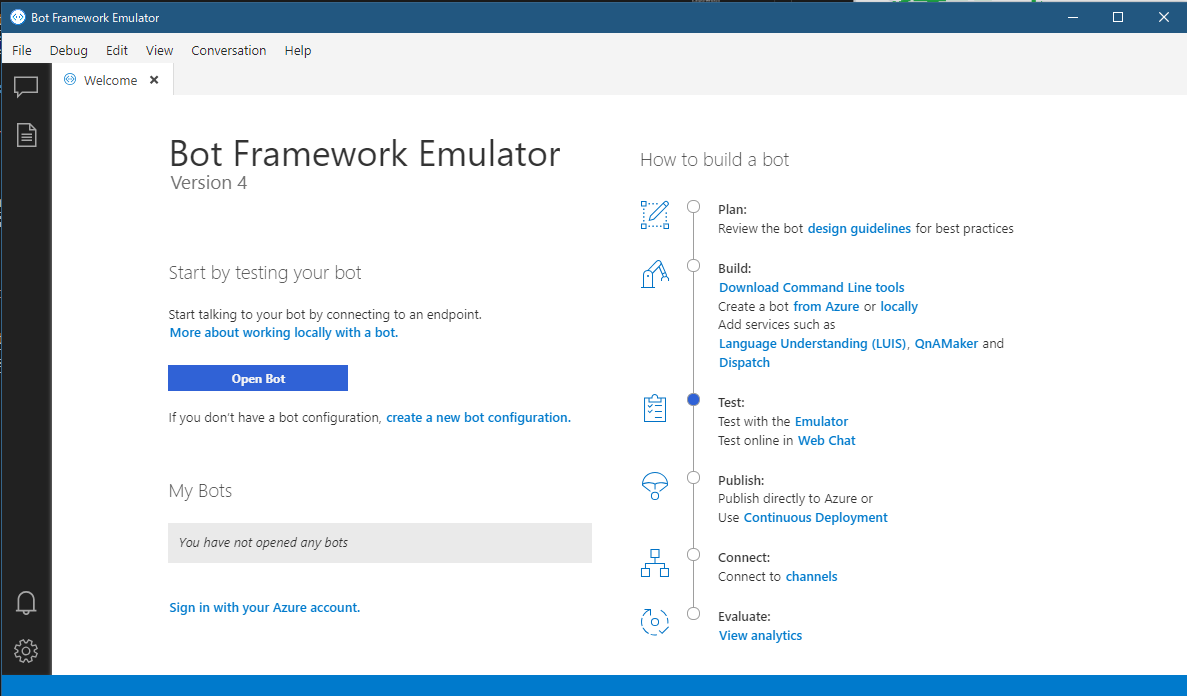Click the 'Version 4' text

tap(209, 183)
